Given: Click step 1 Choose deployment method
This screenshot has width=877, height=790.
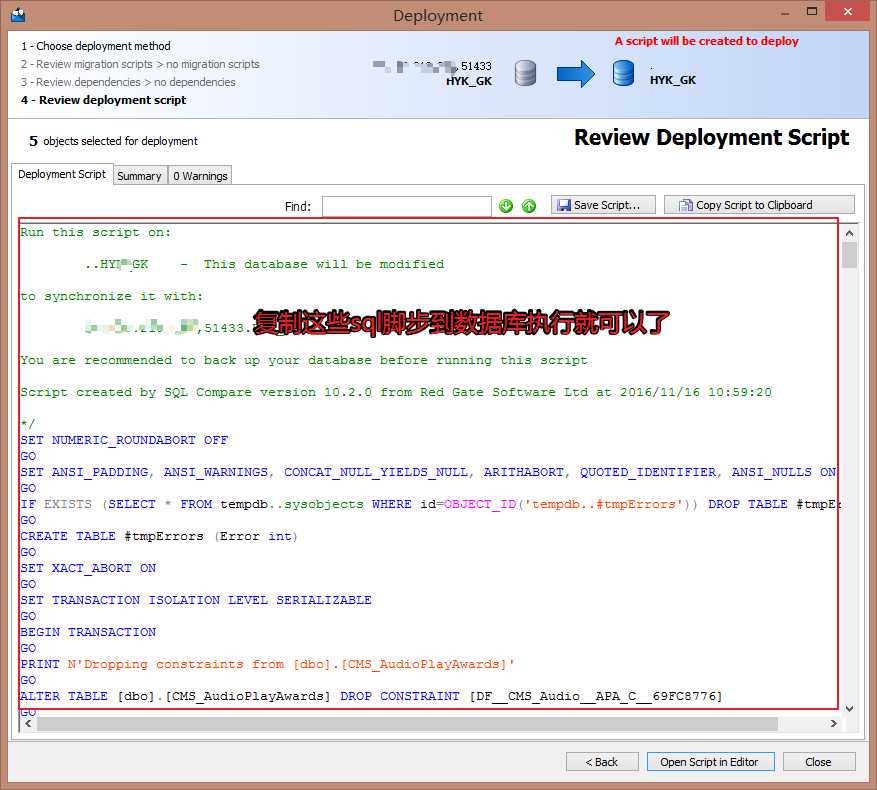Looking at the screenshot, I should pyautogui.click(x=96, y=46).
